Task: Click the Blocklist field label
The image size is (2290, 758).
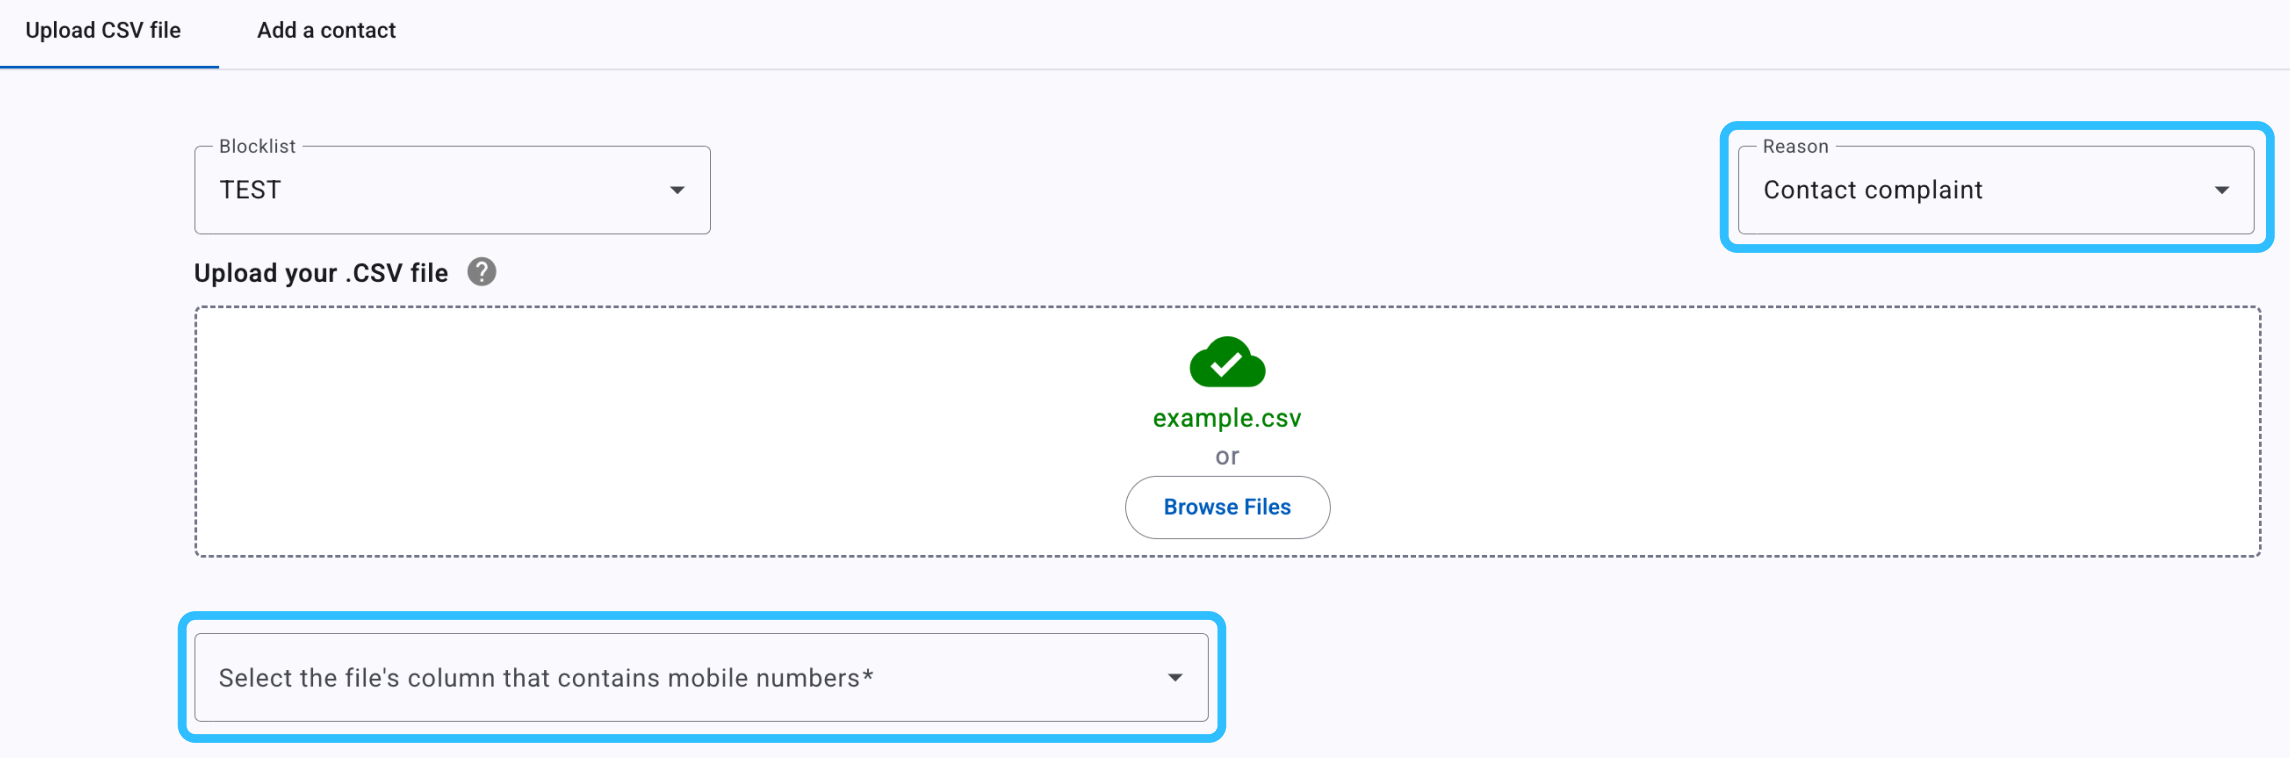Action: coord(257,146)
